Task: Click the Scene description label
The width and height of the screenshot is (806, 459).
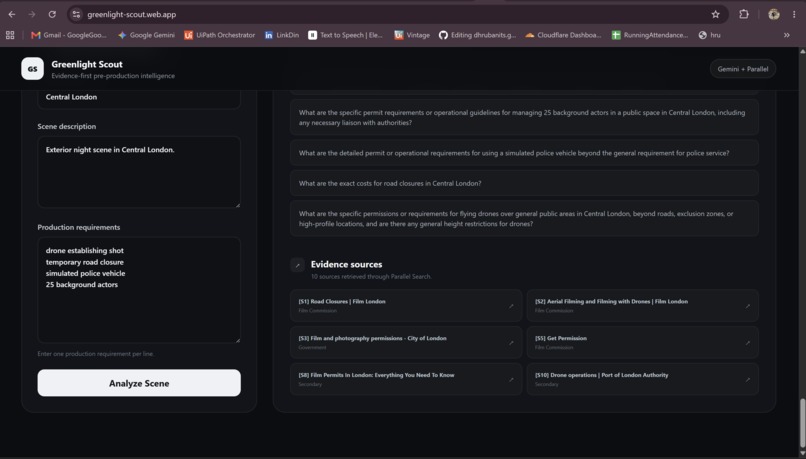Action: [67, 126]
